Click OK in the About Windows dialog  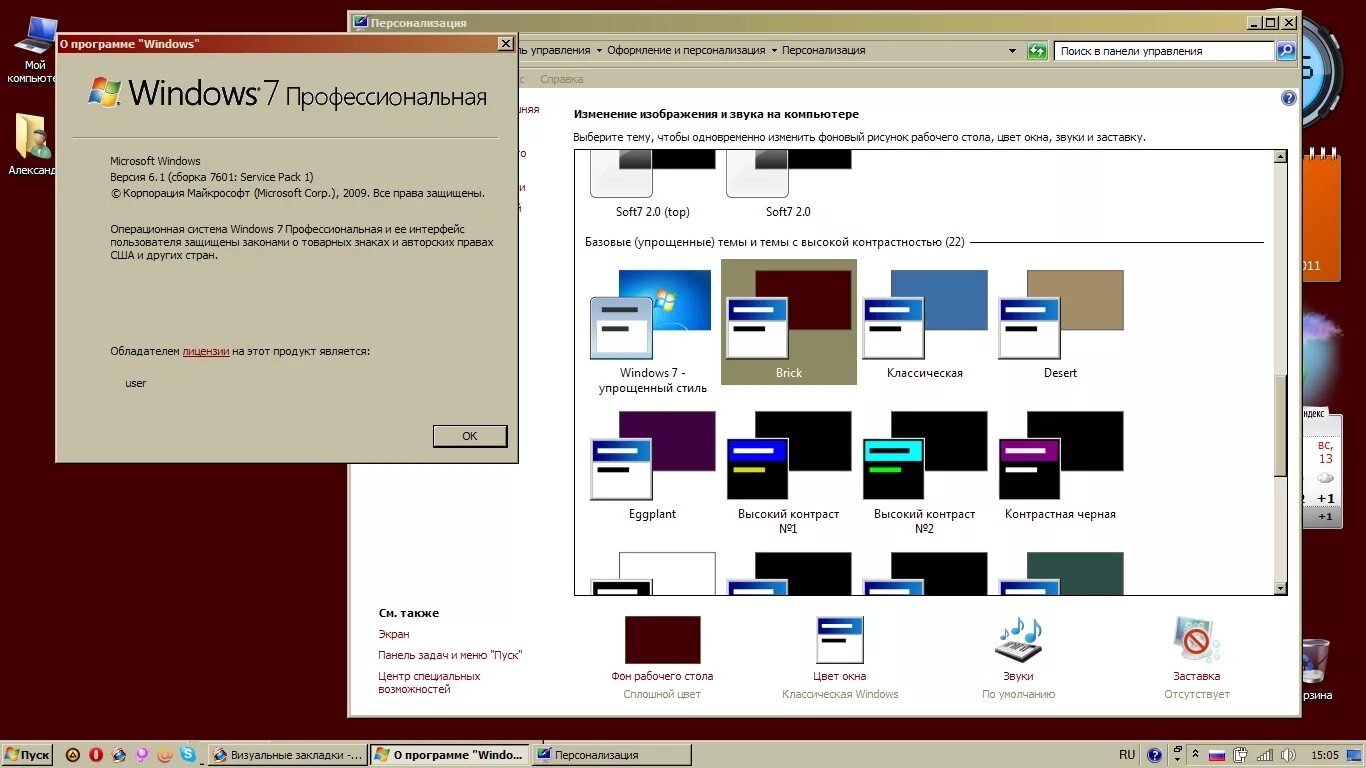(x=470, y=436)
